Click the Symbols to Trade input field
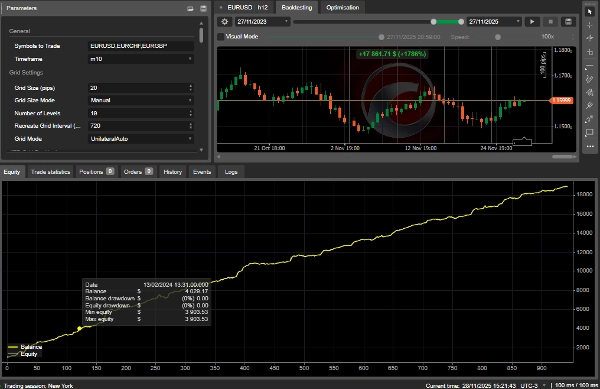Viewport: 600px width, 389px height. click(141, 46)
